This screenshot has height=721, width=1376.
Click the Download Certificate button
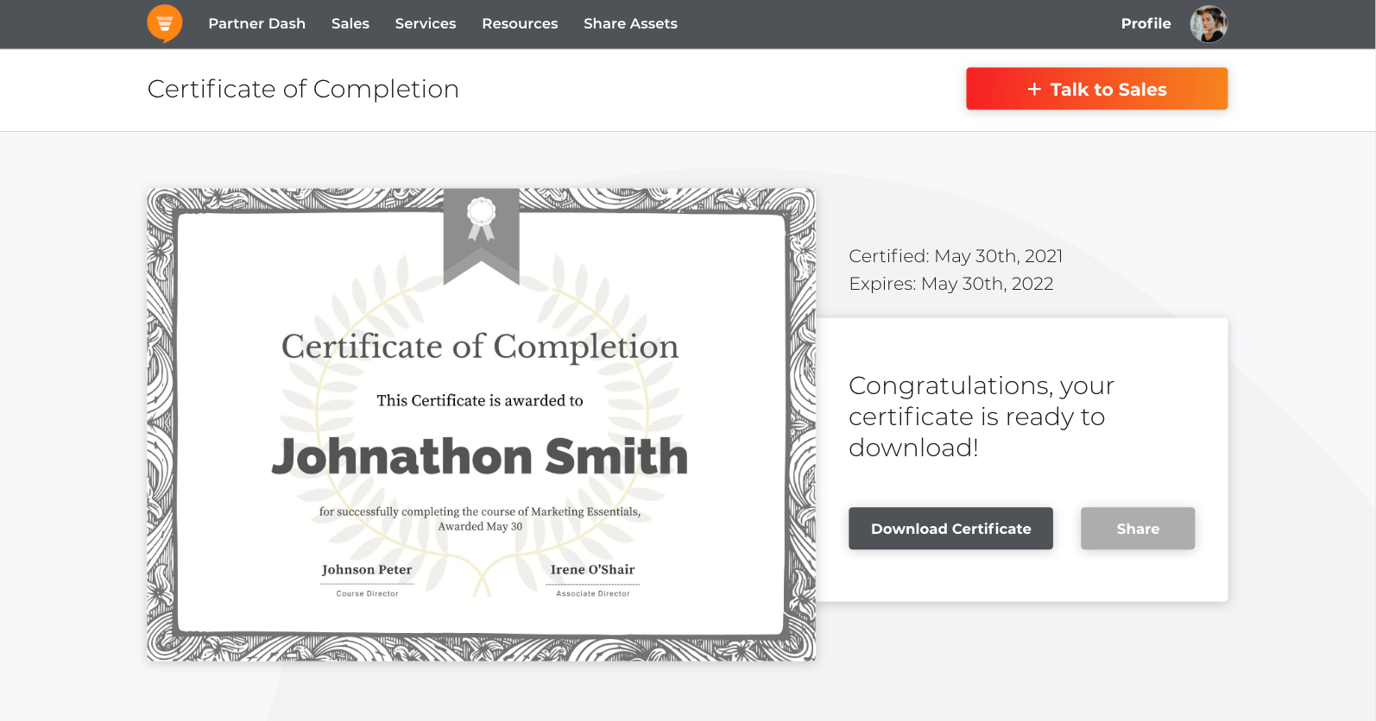coord(950,528)
